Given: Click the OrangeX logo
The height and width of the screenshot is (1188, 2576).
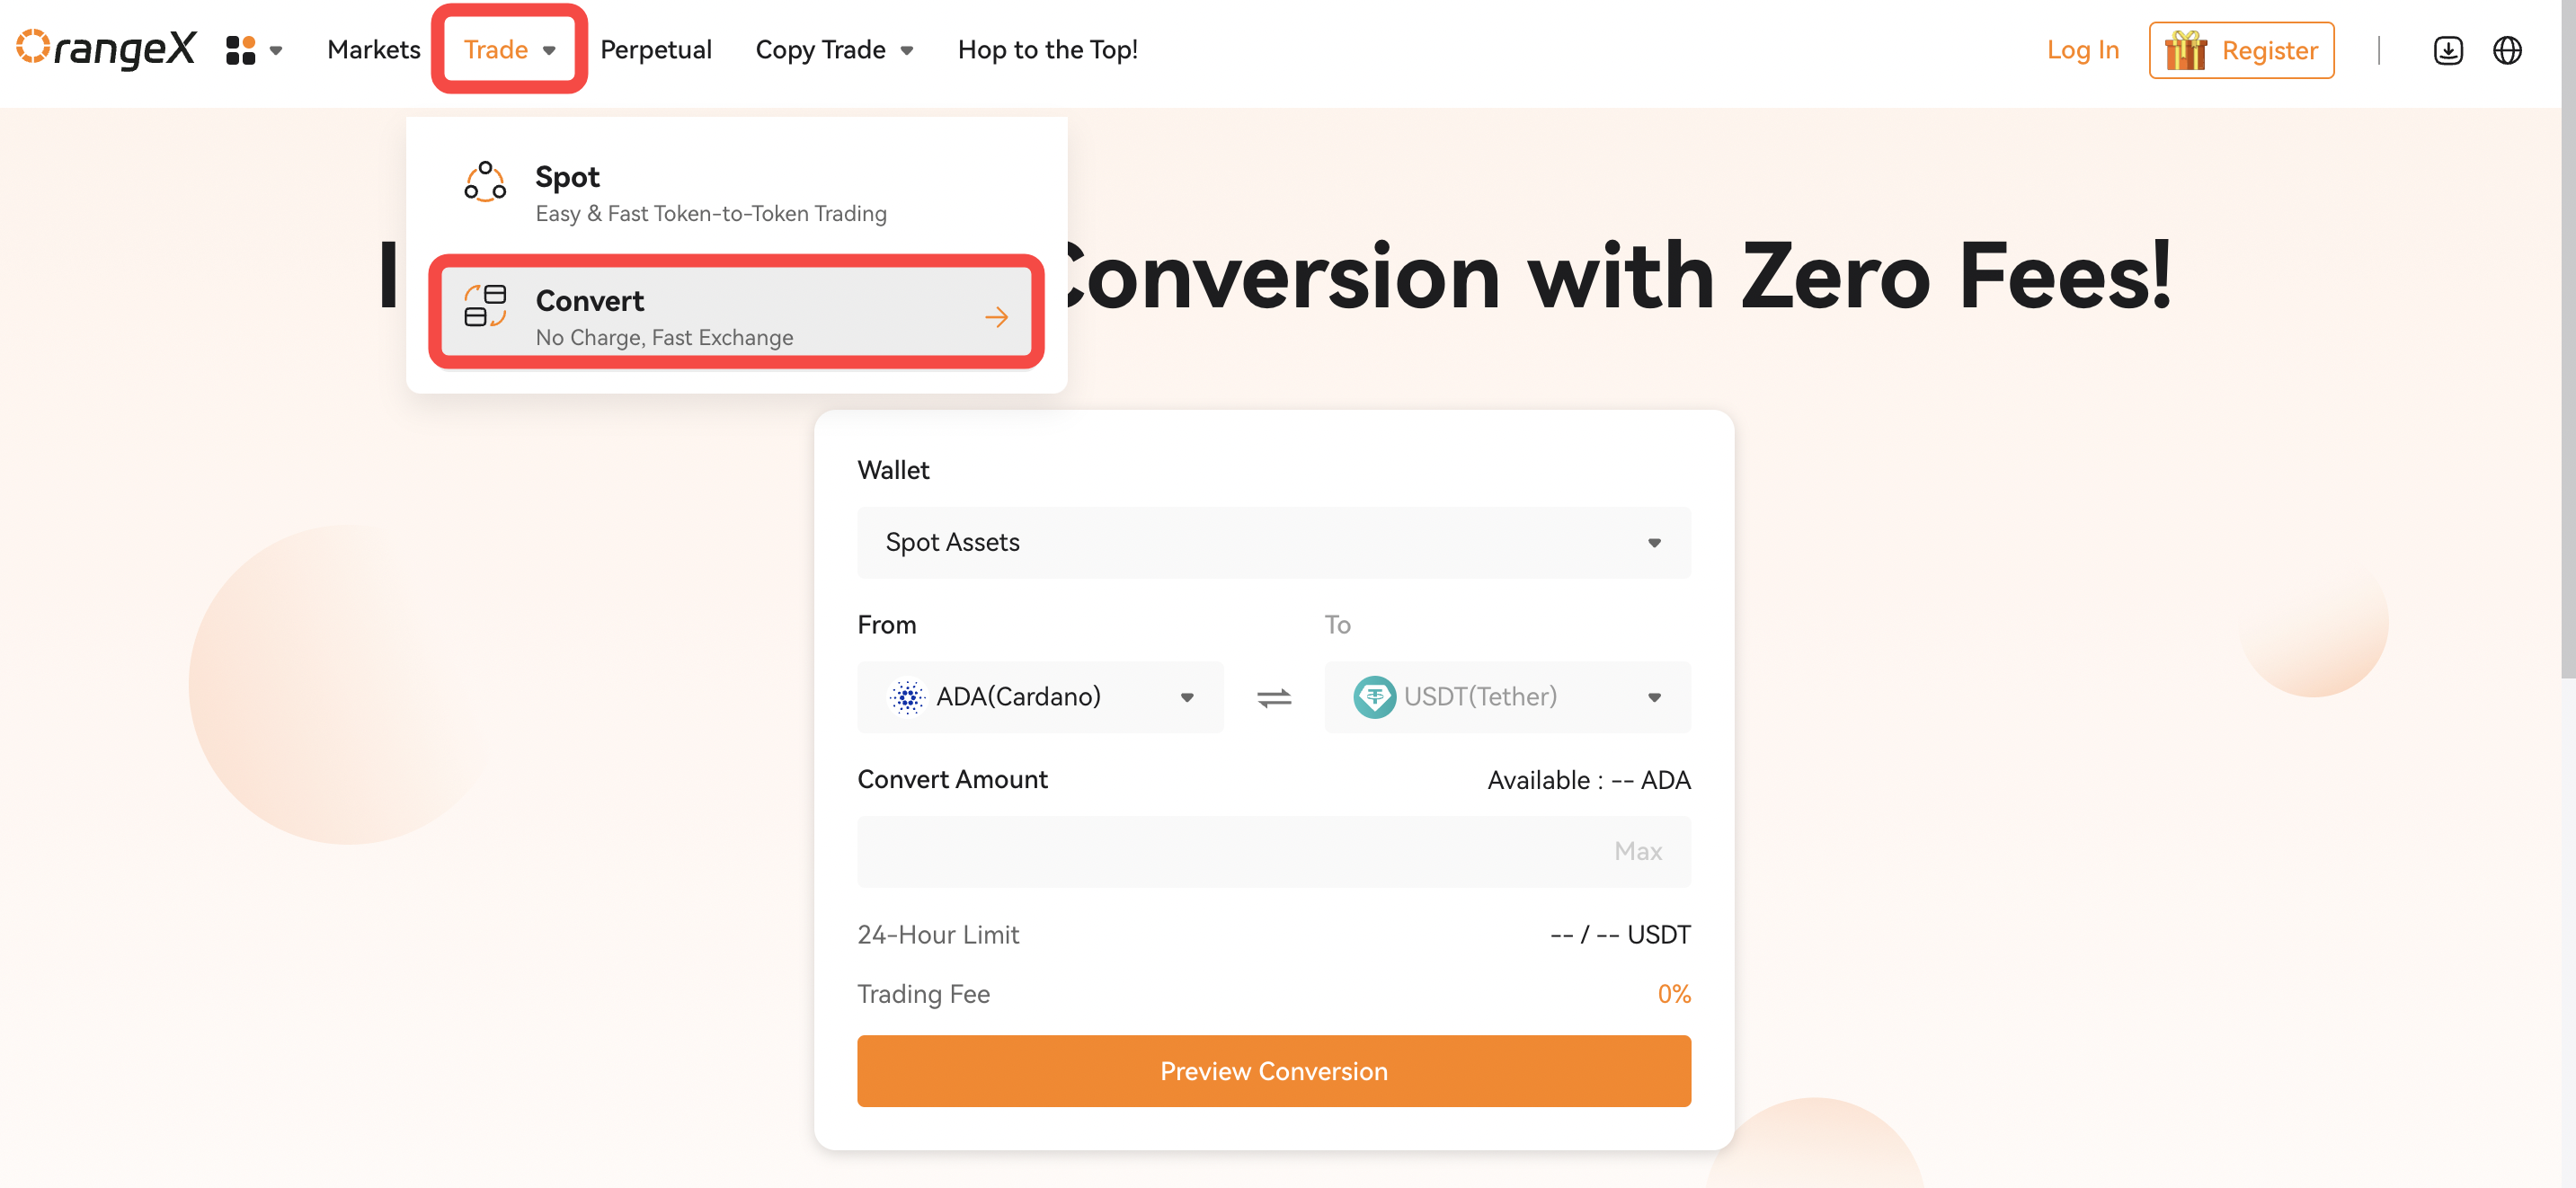Looking at the screenshot, I should point(106,49).
